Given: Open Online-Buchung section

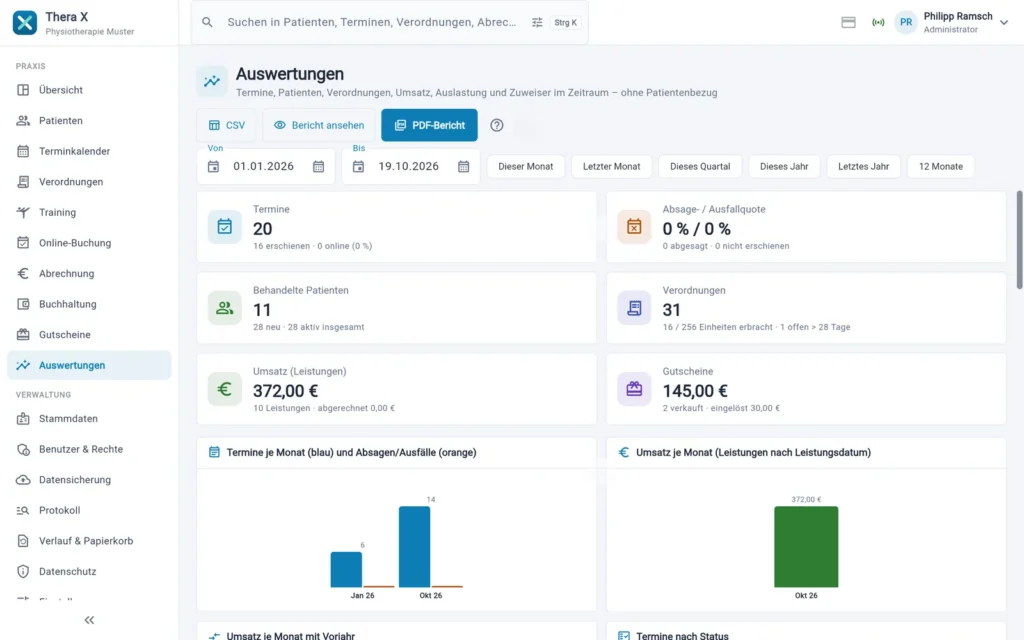Looking at the screenshot, I should point(89,243).
